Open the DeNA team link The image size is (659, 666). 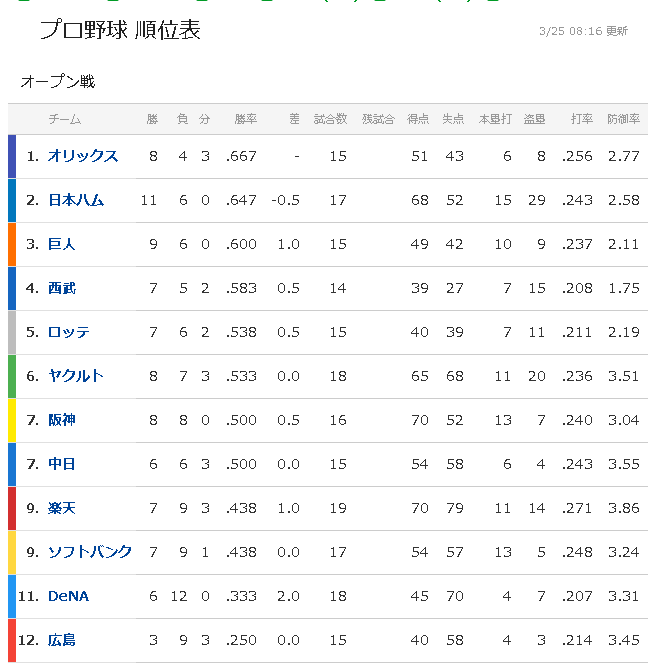[x=68, y=596]
